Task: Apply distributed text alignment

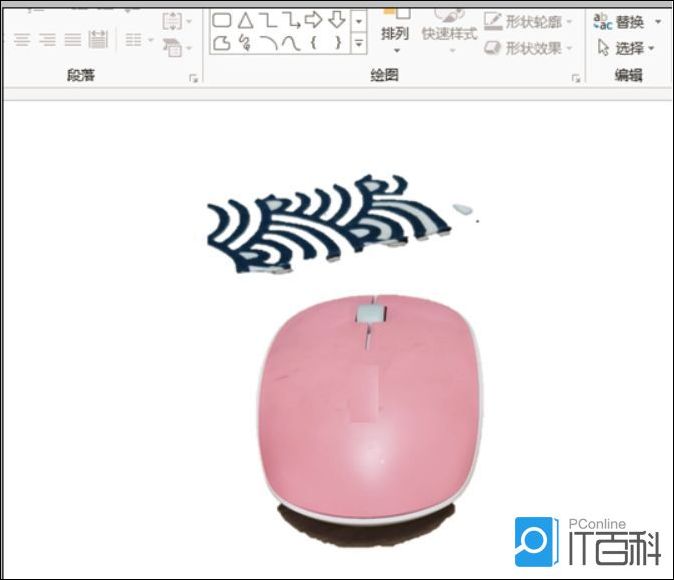Action: pyautogui.click(x=98, y=40)
